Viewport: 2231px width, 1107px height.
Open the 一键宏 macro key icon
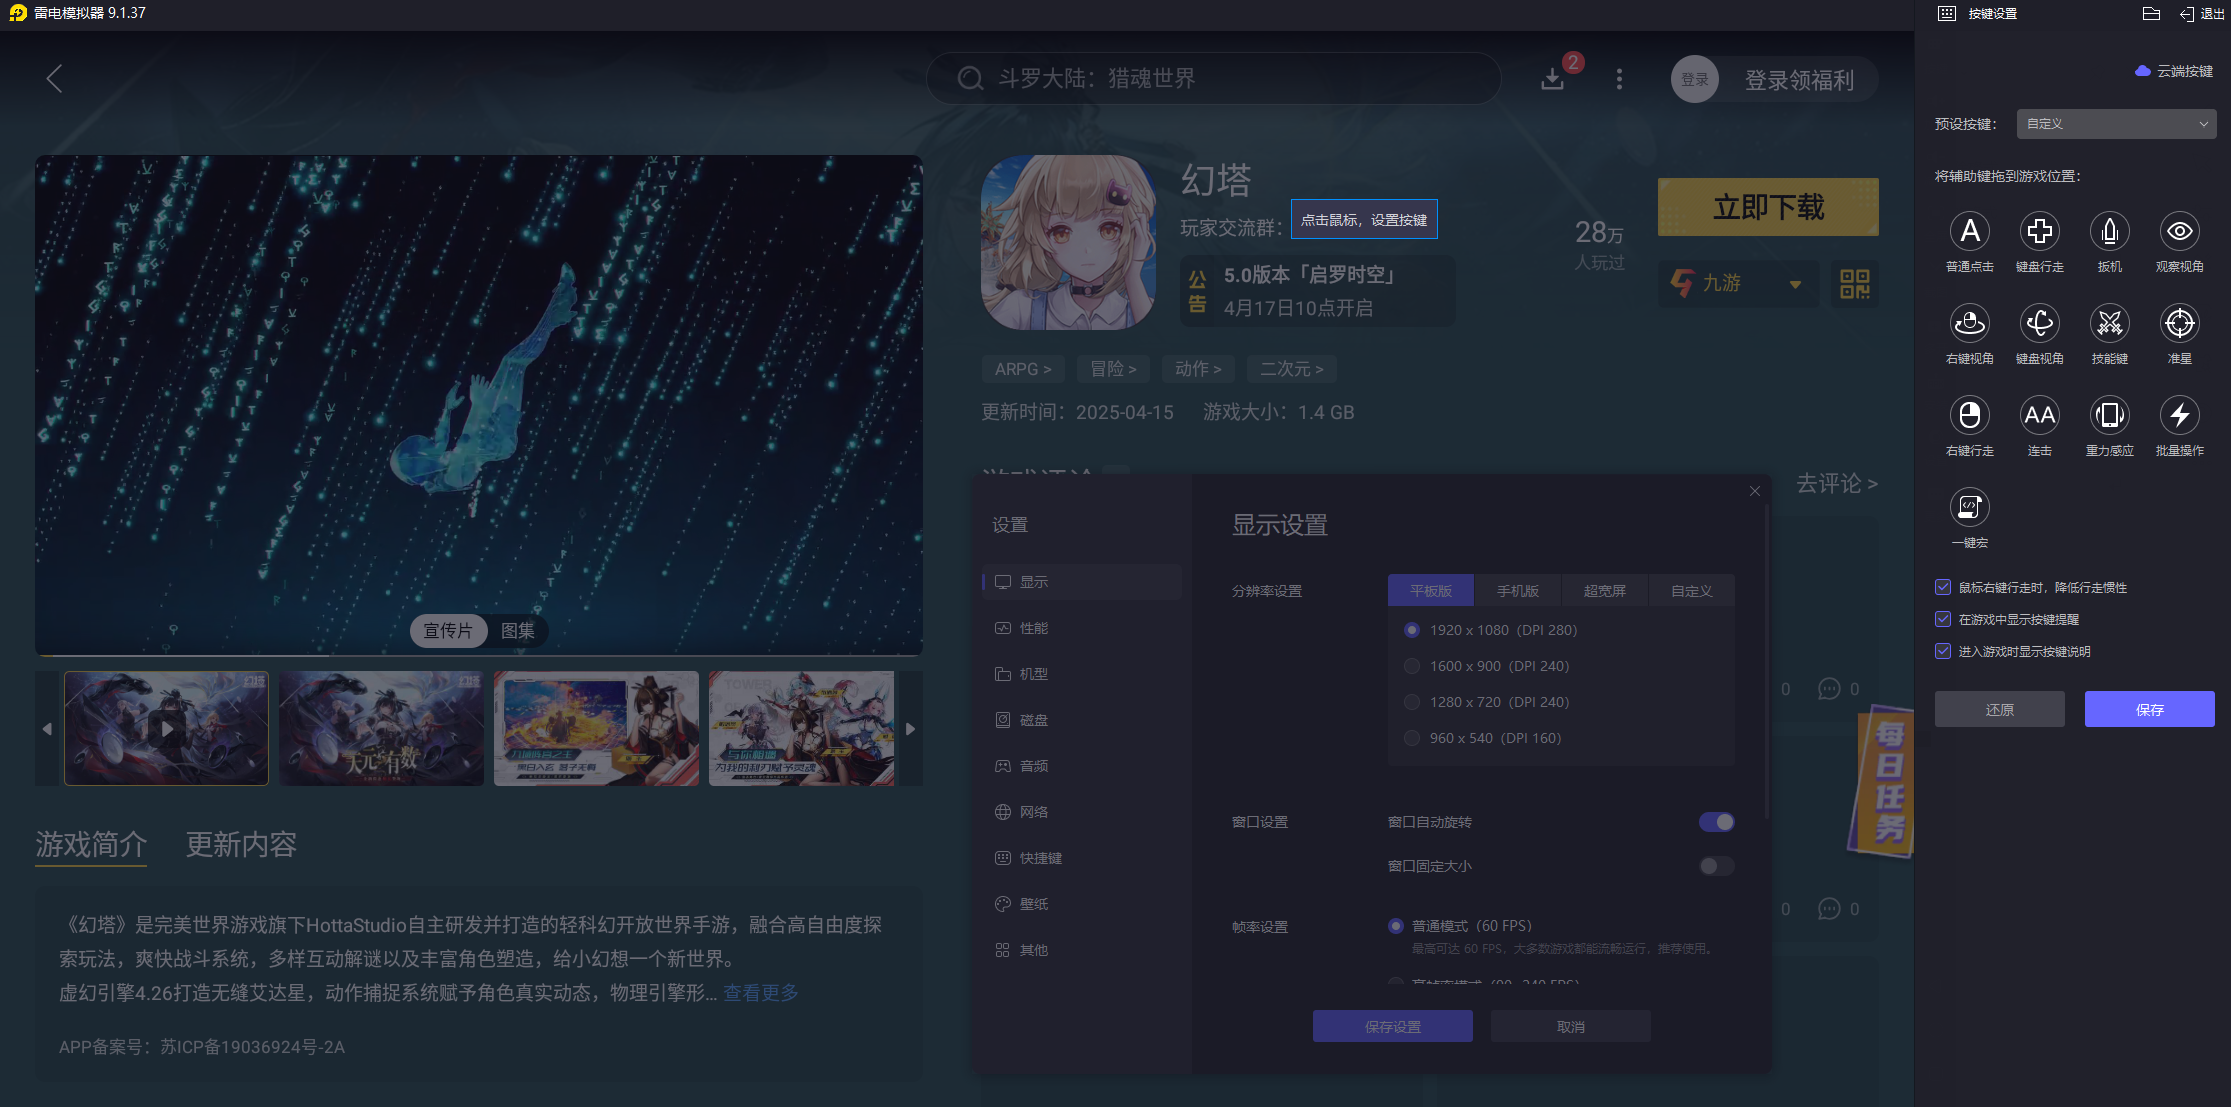pos(1969,507)
